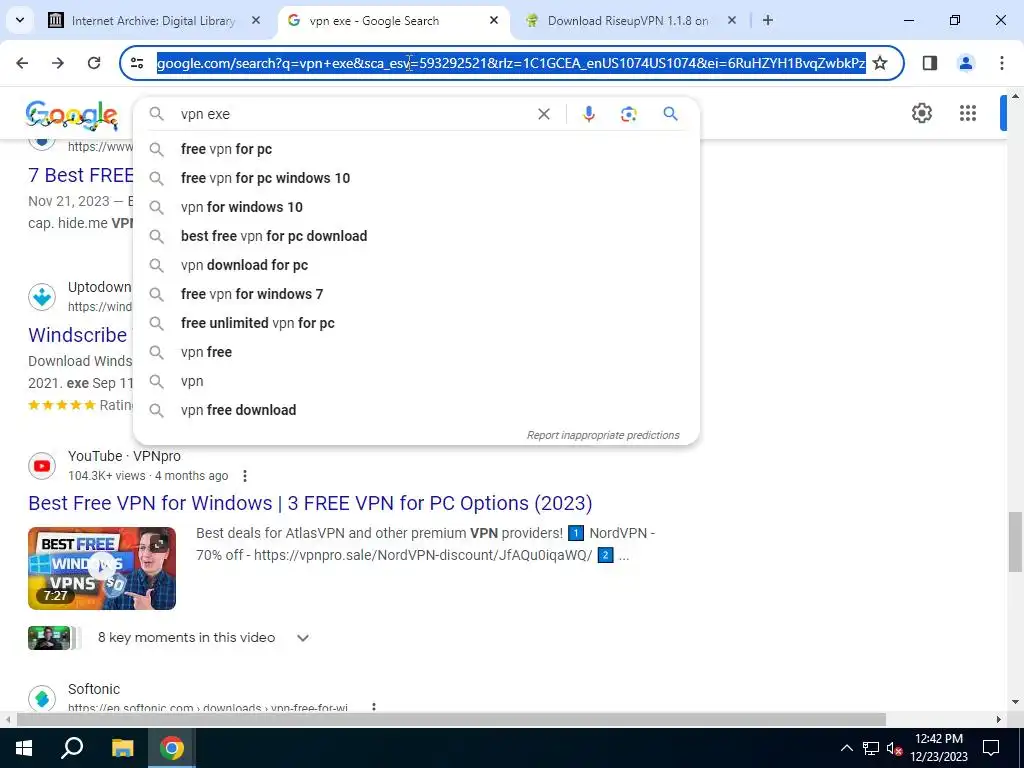Image resolution: width=1024 pixels, height=768 pixels.
Task: Open Chrome side panel
Action: pyautogui.click(x=930, y=63)
